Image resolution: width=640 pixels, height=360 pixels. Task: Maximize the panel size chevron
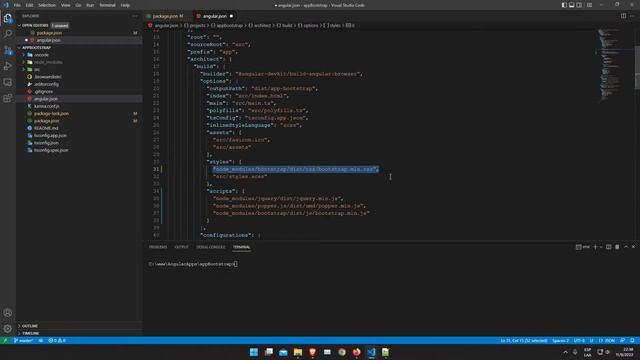626,247
